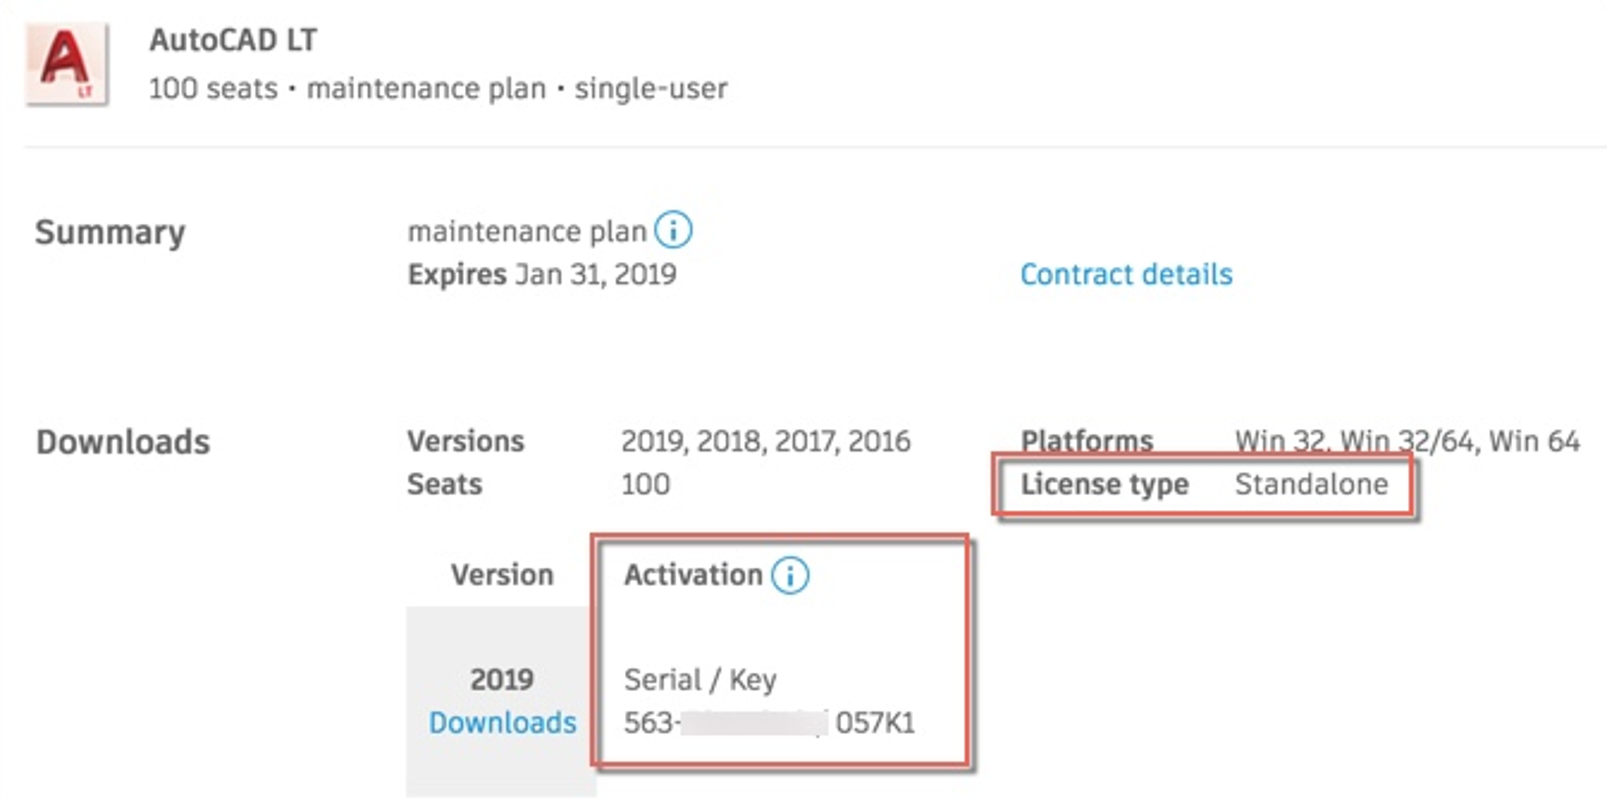This screenshot has width=1607, height=800.
Task: Click the Versions label
Action: point(465,441)
